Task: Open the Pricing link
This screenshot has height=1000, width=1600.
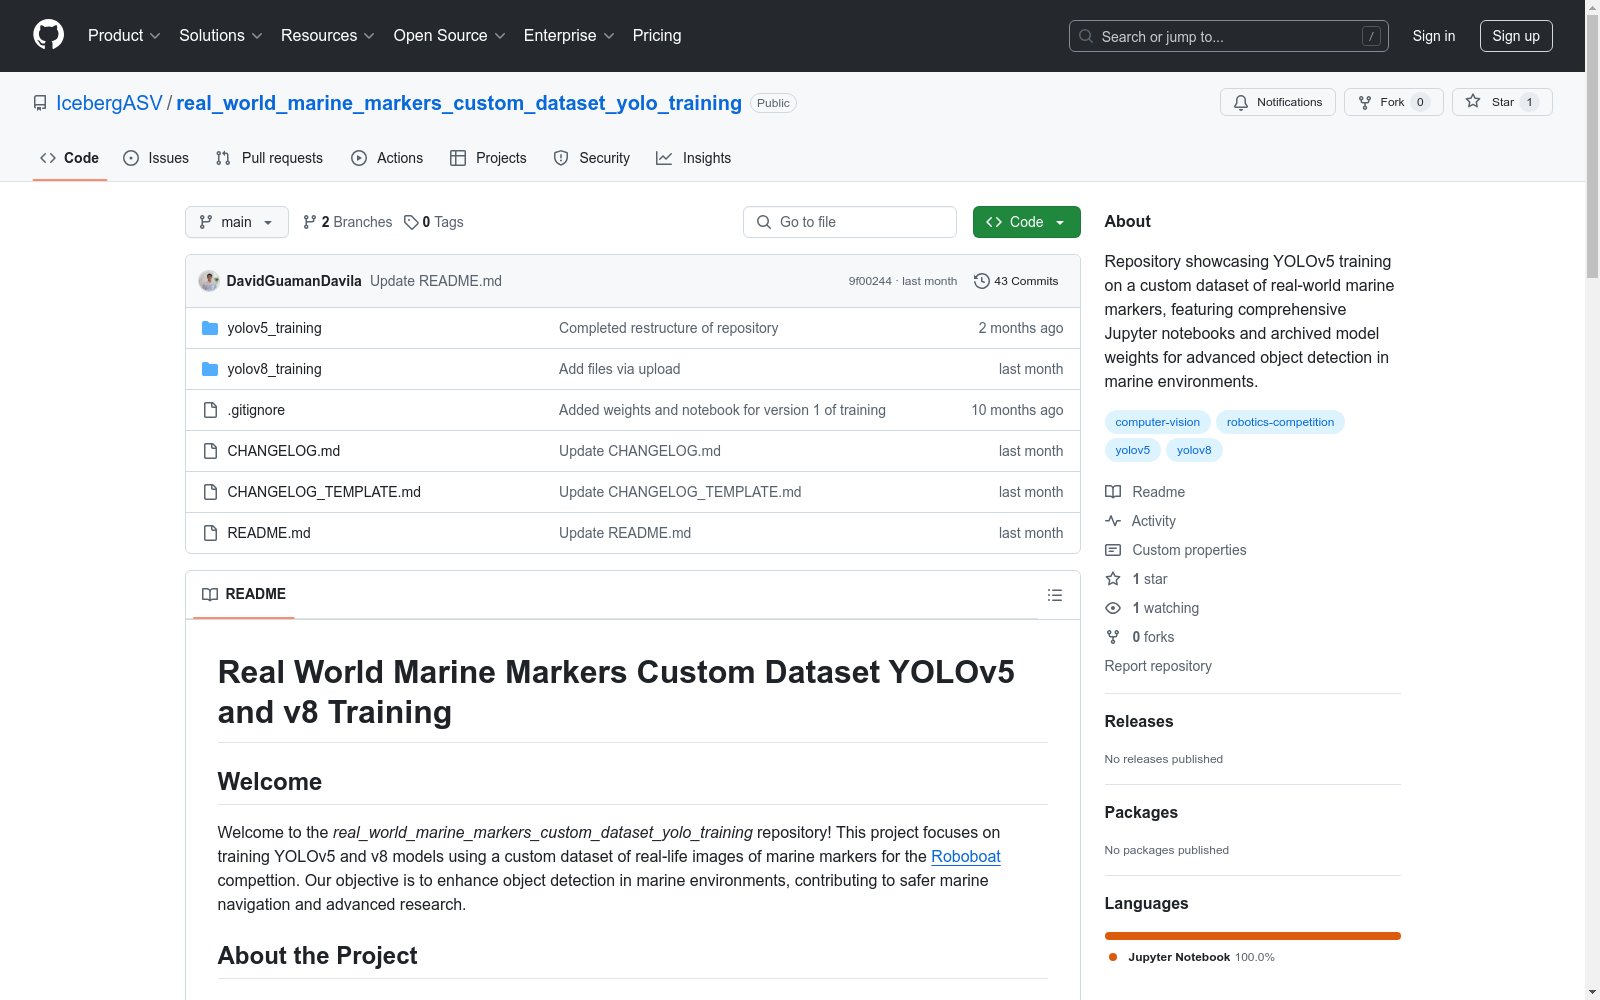Action: click(657, 36)
